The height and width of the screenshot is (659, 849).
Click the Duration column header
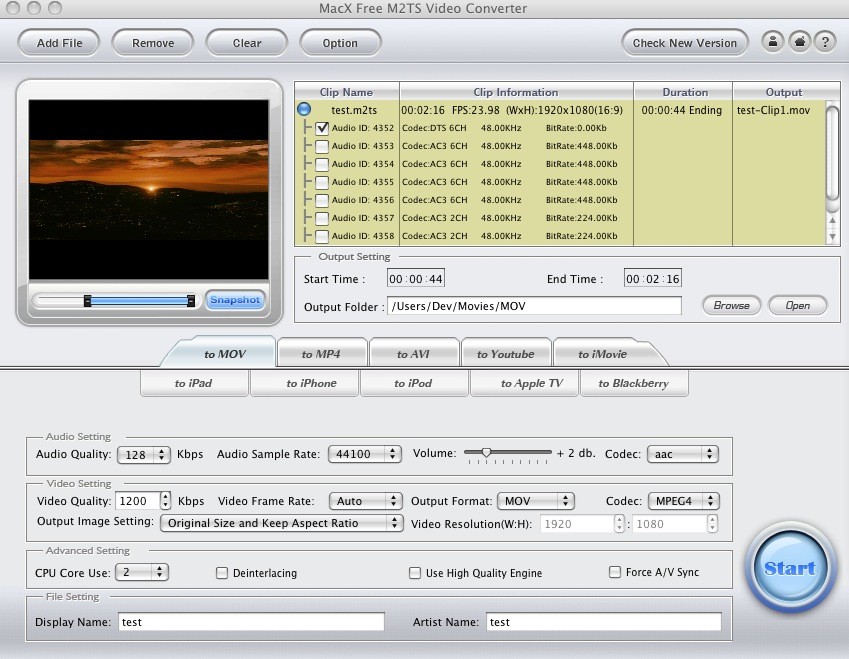(683, 92)
